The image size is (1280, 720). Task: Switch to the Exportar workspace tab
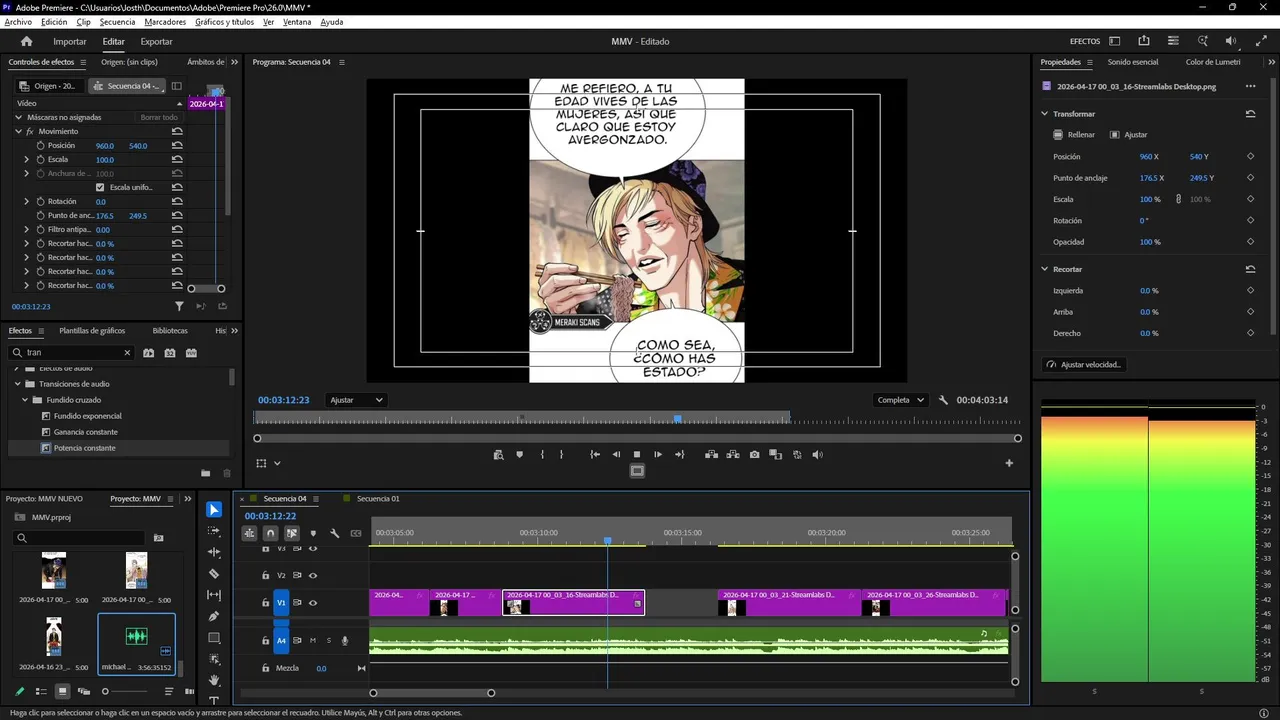tap(156, 42)
